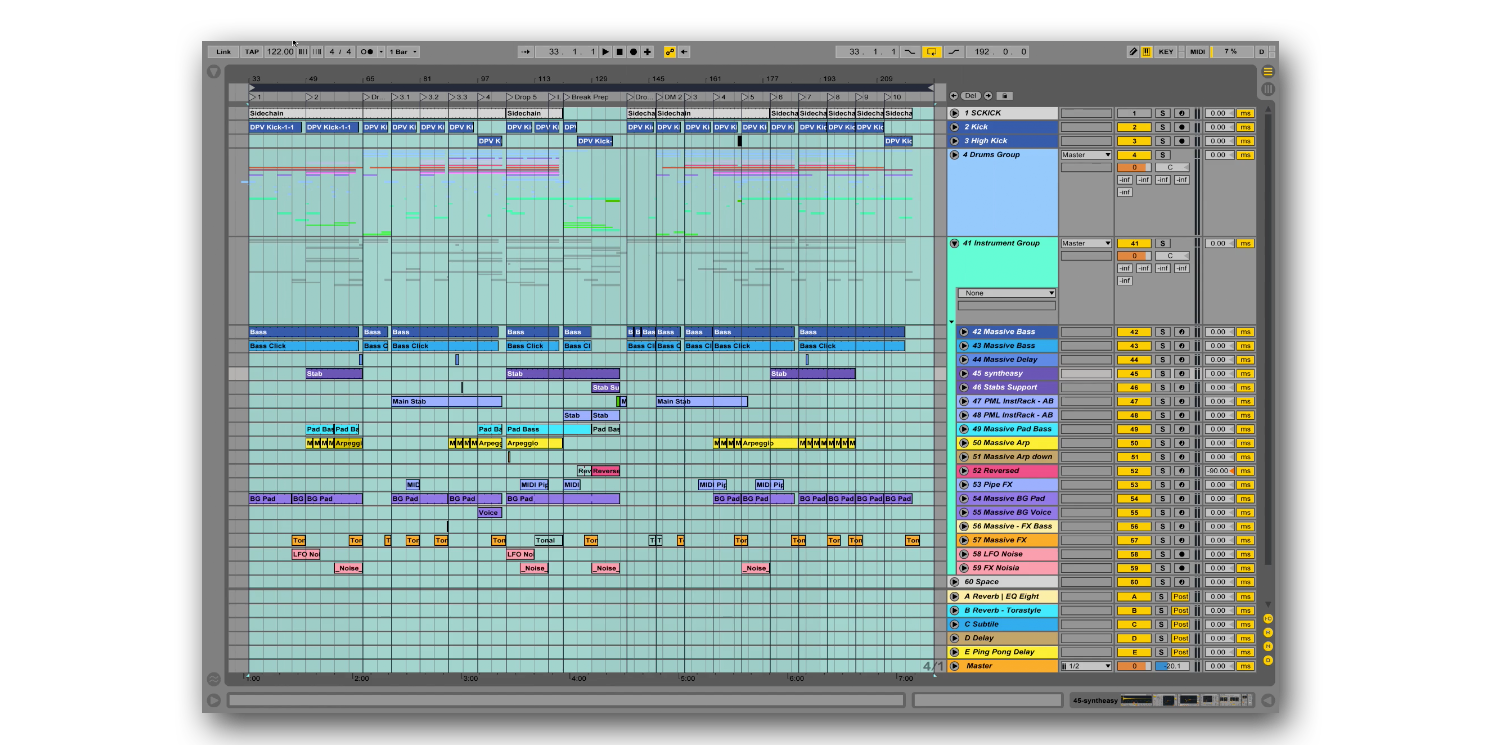Select the Reverse clip on track 52
This screenshot has height=745, width=1500.
coord(605,471)
